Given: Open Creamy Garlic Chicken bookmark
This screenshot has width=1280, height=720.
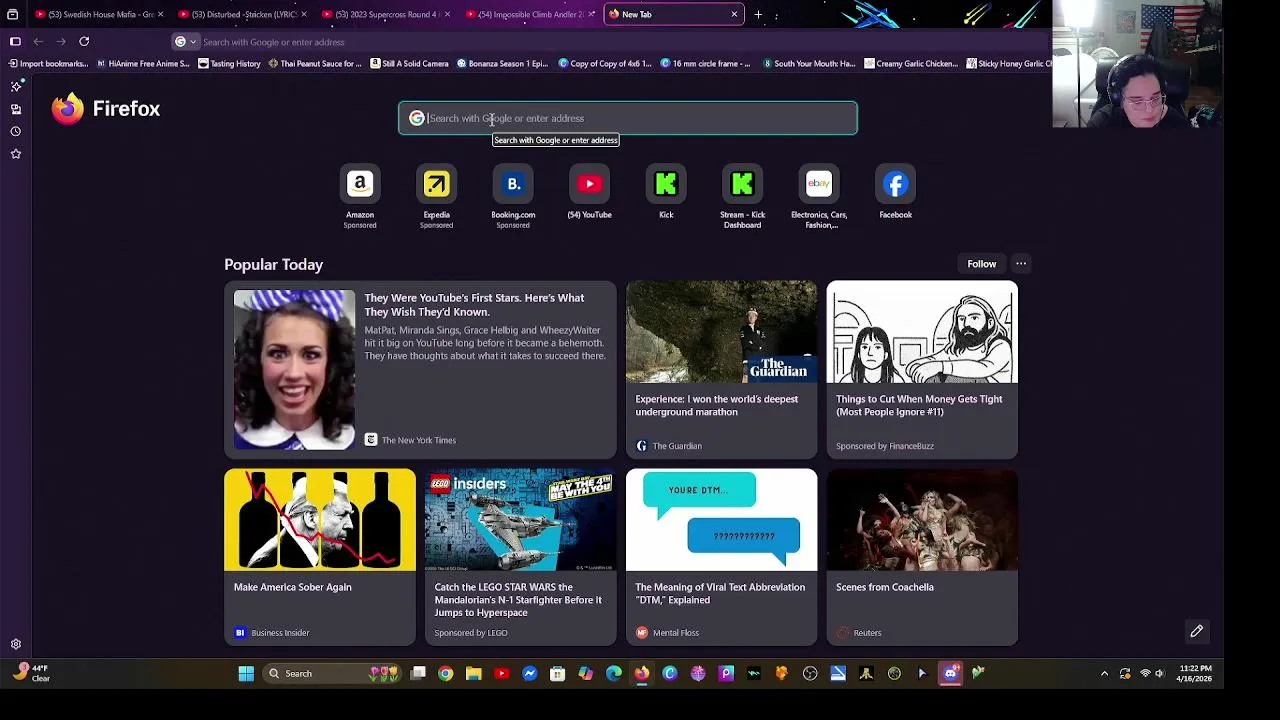Looking at the screenshot, I should [x=910, y=64].
